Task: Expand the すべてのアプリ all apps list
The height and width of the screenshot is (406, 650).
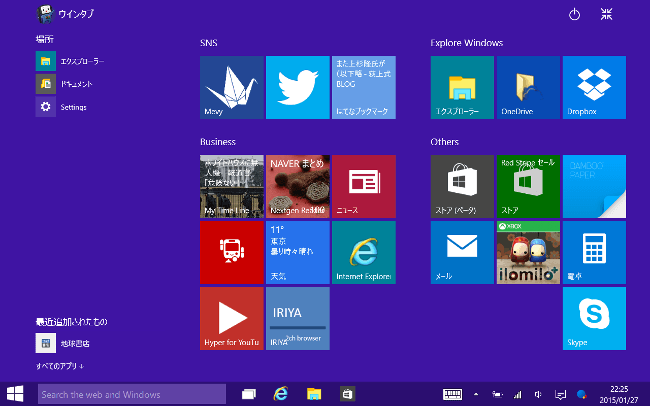Action: click(60, 366)
